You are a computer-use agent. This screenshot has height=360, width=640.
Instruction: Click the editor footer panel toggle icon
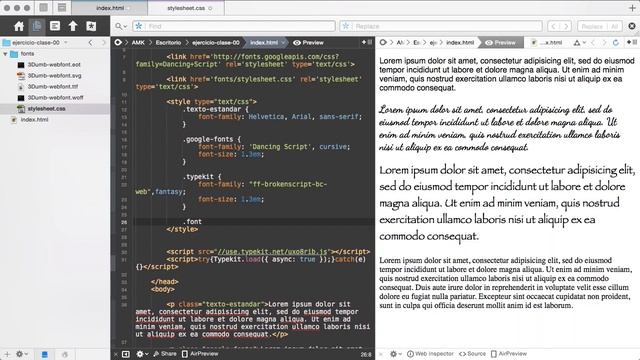click(126, 354)
